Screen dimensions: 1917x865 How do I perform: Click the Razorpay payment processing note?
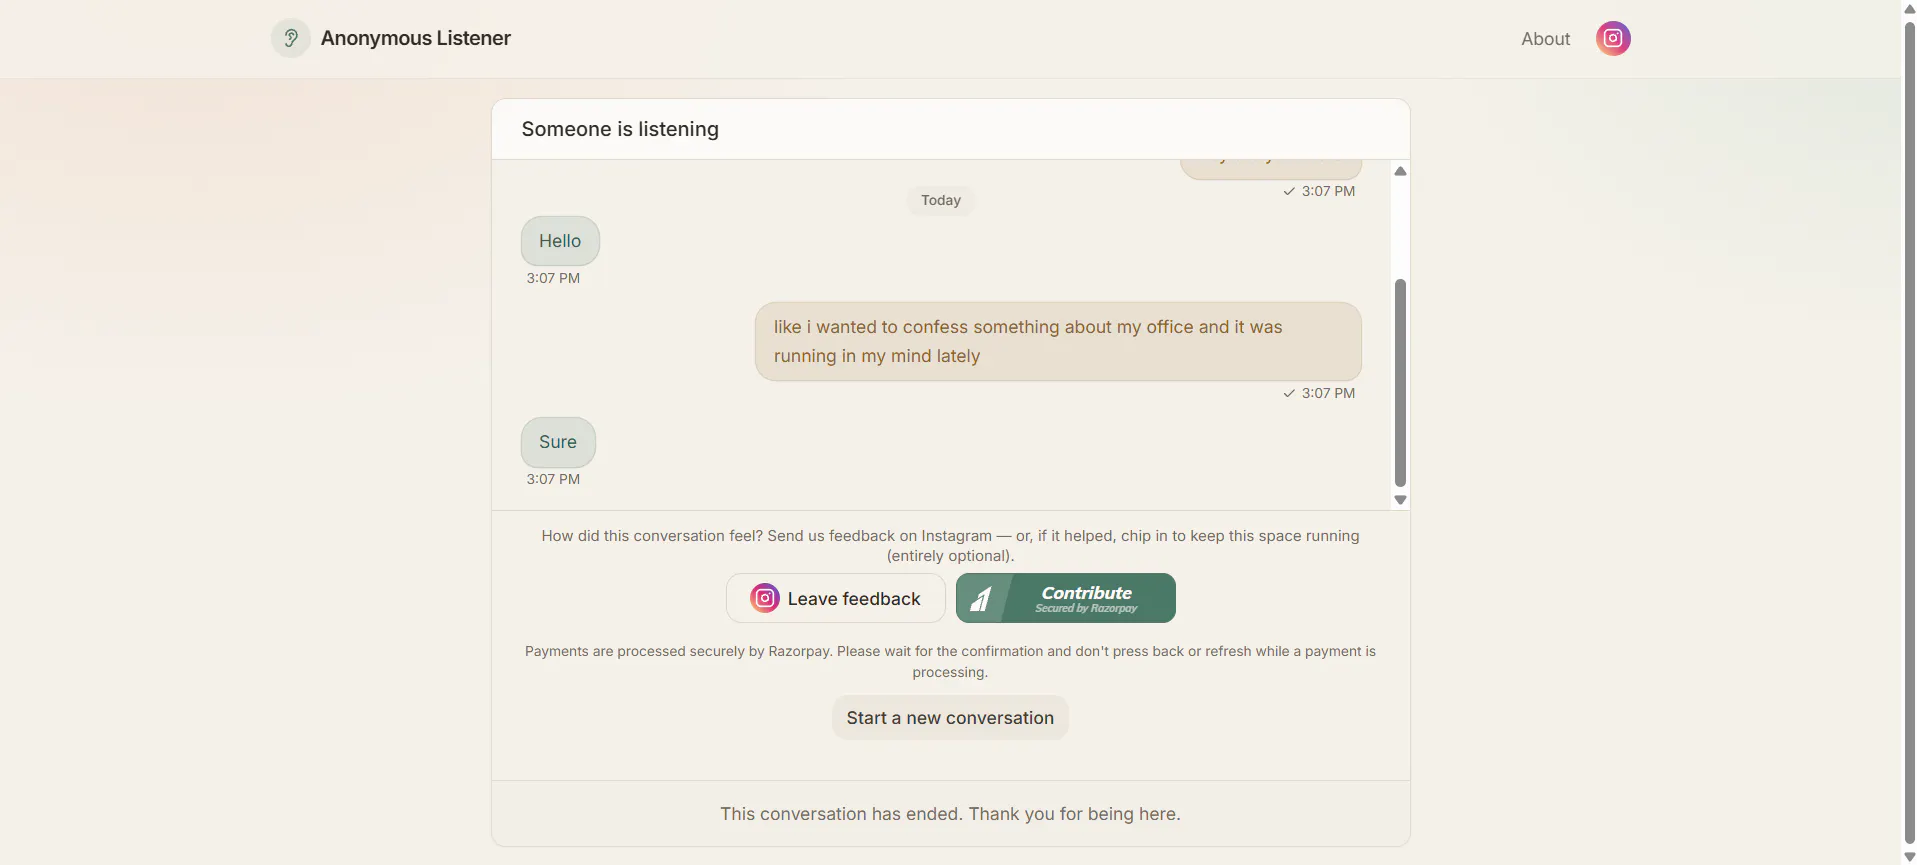coord(950,661)
